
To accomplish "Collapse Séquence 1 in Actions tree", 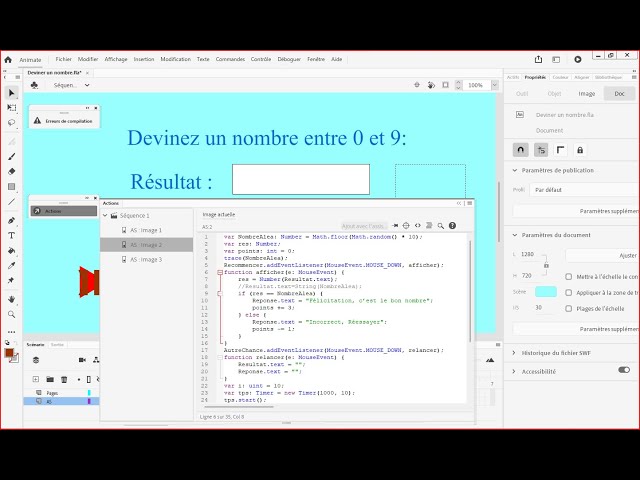I will pyautogui.click(x=105, y=215).
